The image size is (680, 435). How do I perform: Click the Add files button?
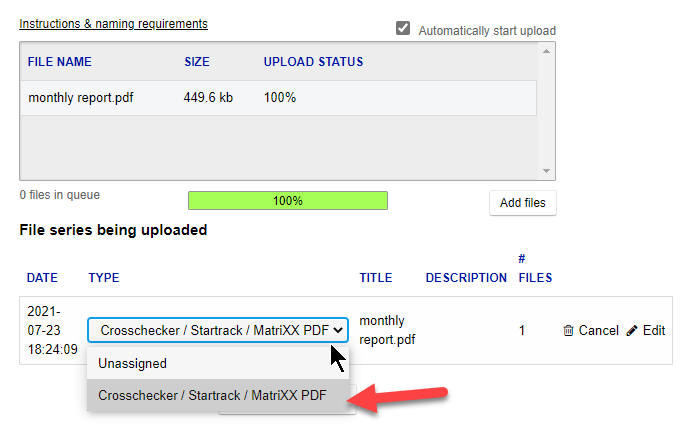tap(522, 202)
